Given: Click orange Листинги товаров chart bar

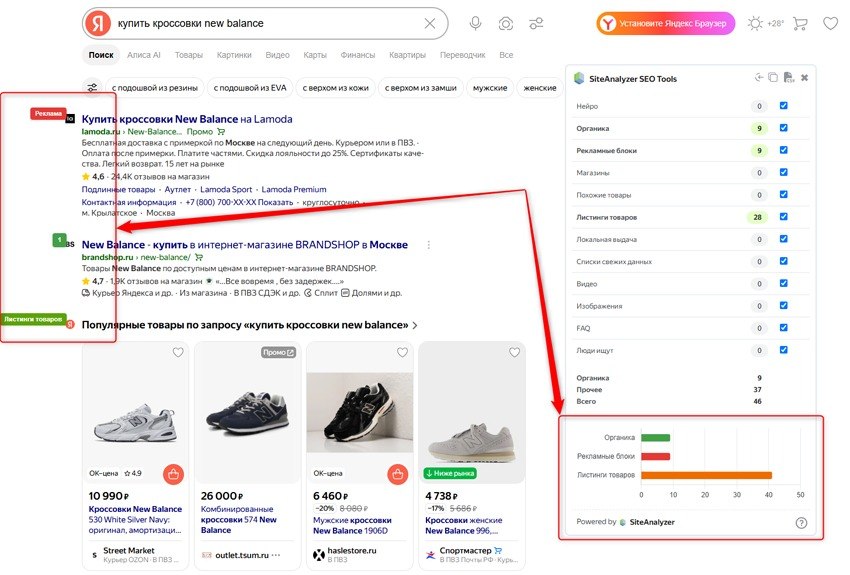Looking at the screenshot, I should 706,475.
